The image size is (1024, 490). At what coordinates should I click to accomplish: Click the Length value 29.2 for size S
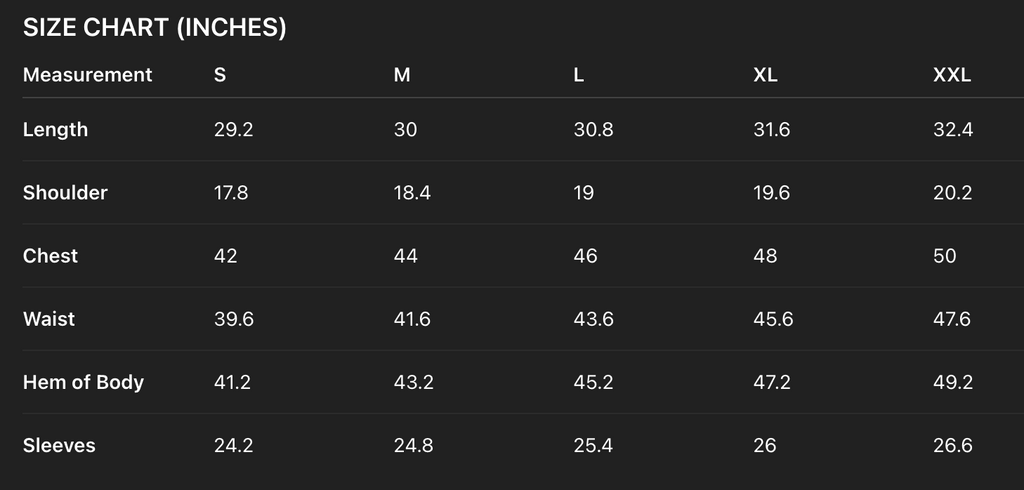pos(232,129)
